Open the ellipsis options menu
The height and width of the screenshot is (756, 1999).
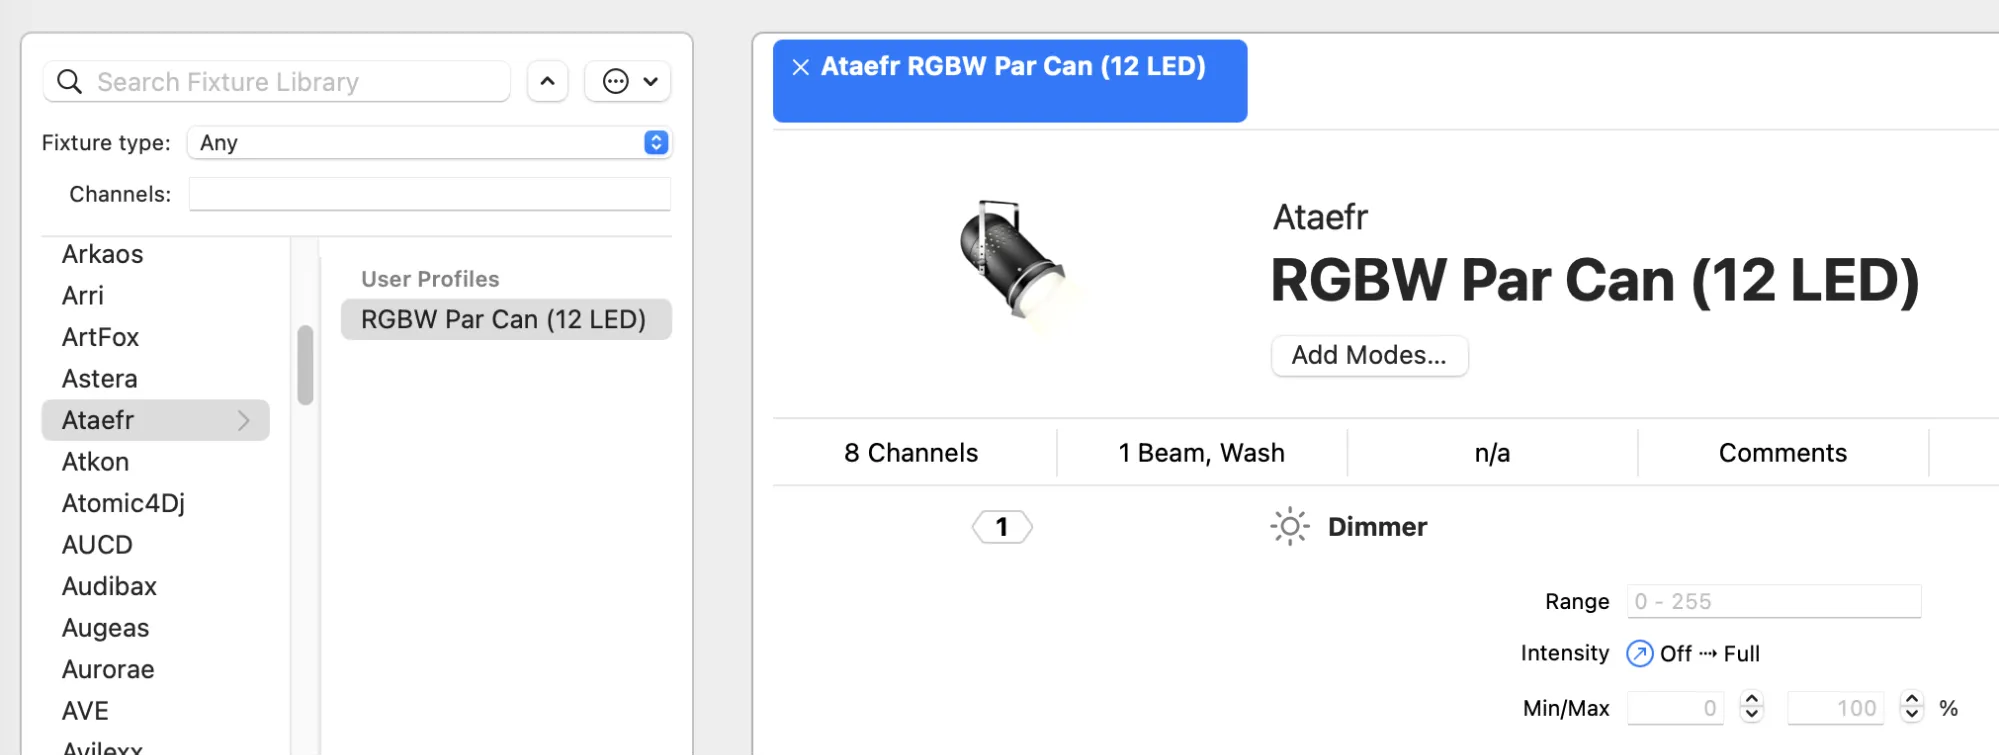click(628, 82)
